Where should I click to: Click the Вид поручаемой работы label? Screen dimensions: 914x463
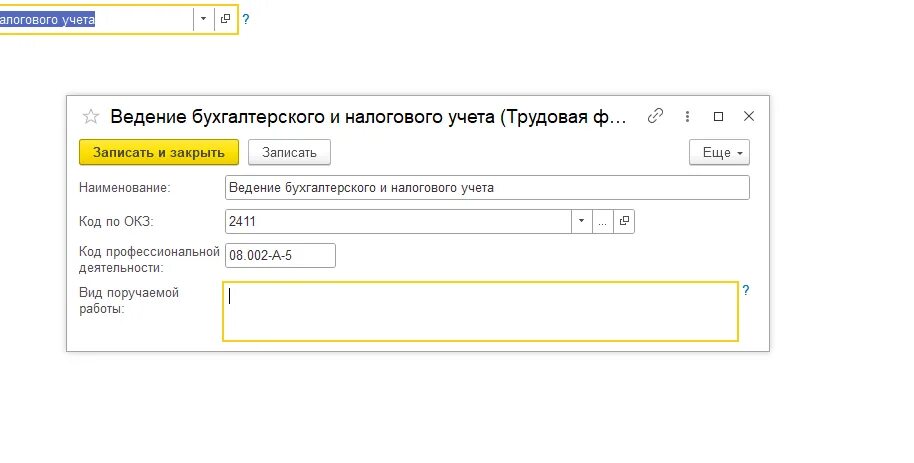click(x=129, y=301)
